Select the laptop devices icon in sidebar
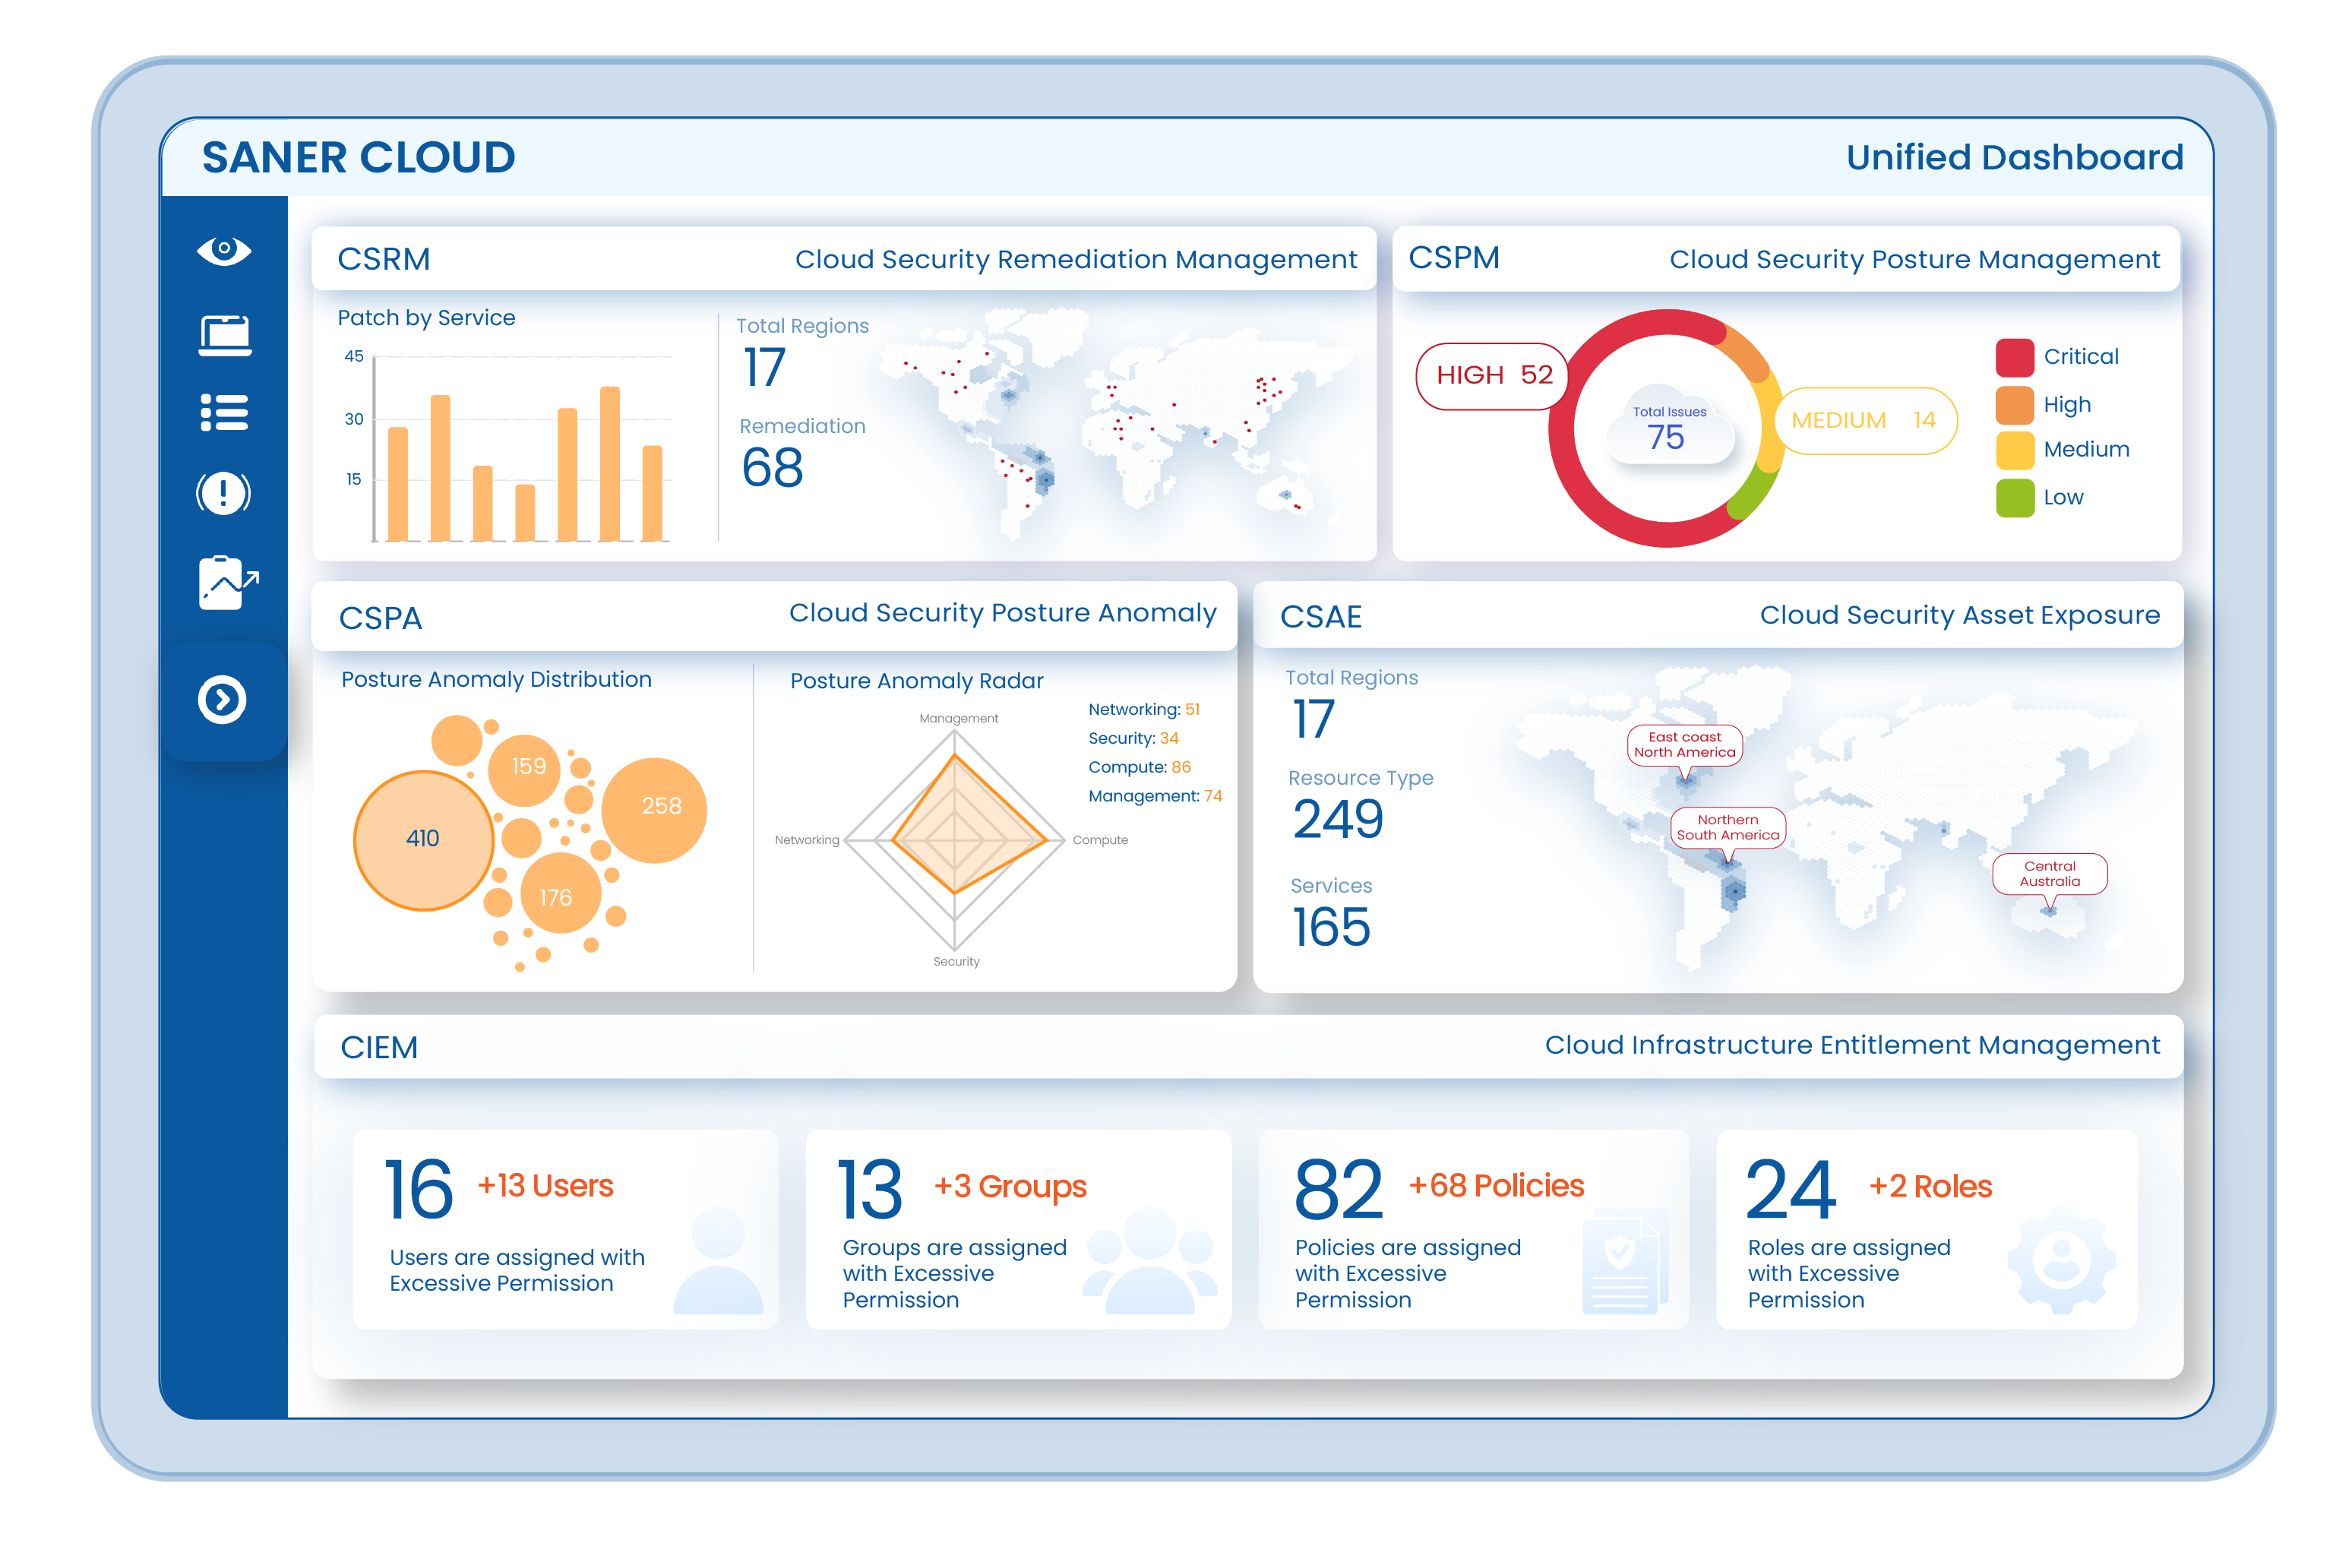2352x1568 pixels. tap(225, 335)
